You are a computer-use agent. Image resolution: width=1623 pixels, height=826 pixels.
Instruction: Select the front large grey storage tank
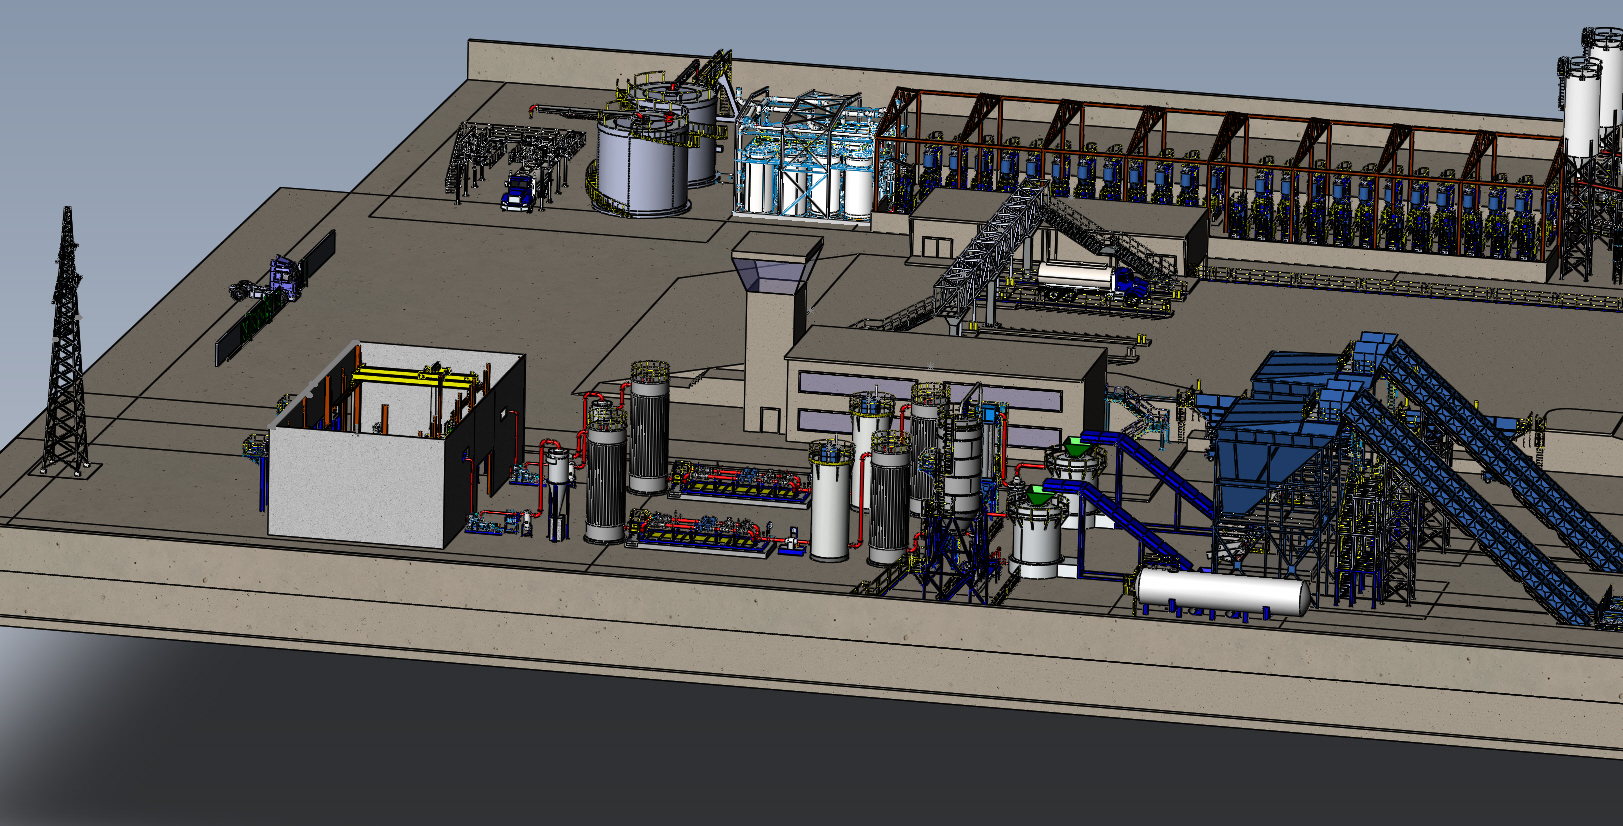(643, 166)
